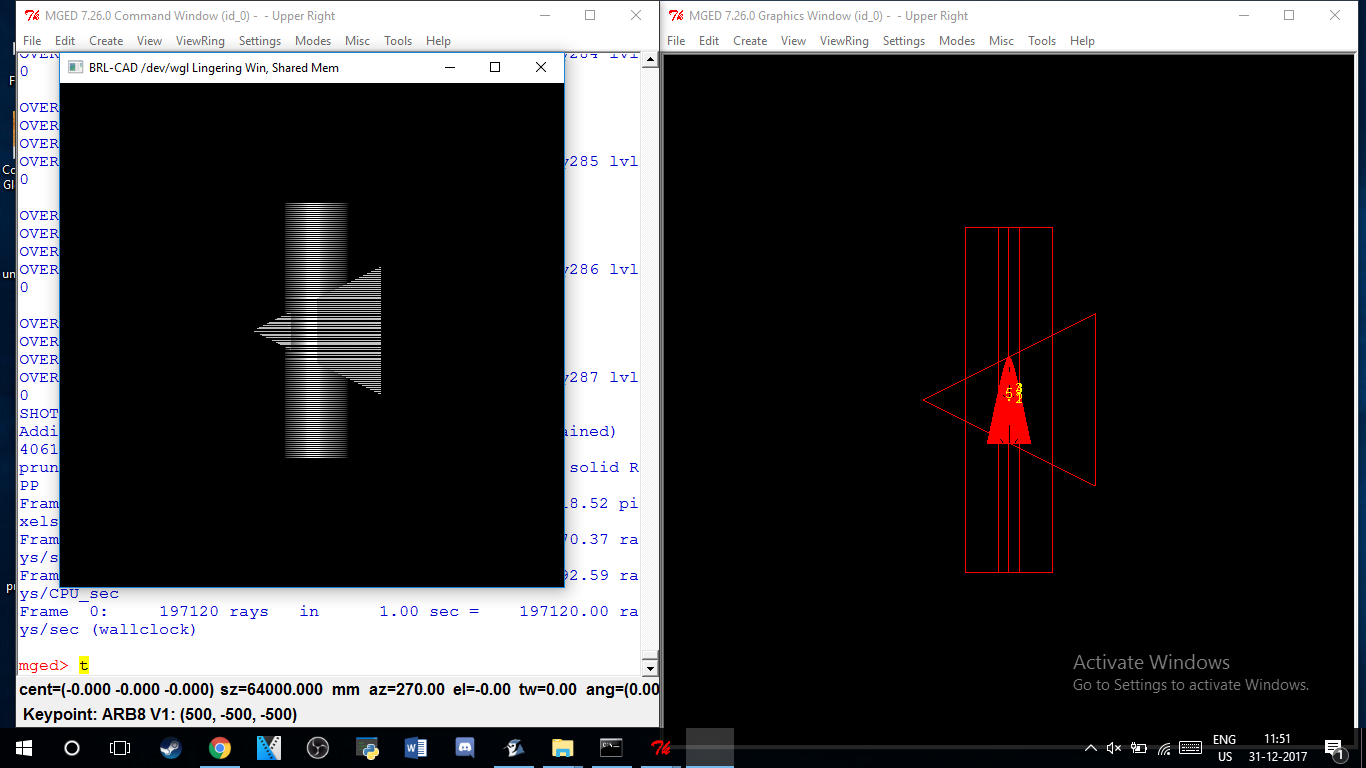Minimize the BRL-CAD /dev/wgl framebuffer window

pos(450,67)
